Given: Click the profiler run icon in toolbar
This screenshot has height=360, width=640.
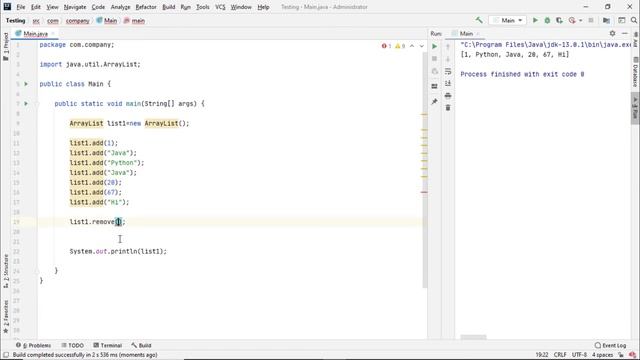Looking at the screenshot, I should pos(572,20).
